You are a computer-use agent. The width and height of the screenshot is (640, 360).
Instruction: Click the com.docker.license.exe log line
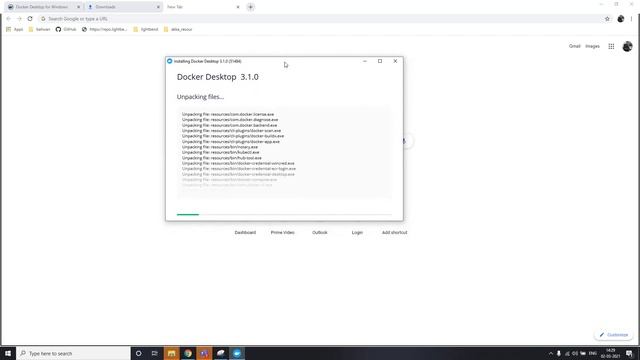[228, 114]
